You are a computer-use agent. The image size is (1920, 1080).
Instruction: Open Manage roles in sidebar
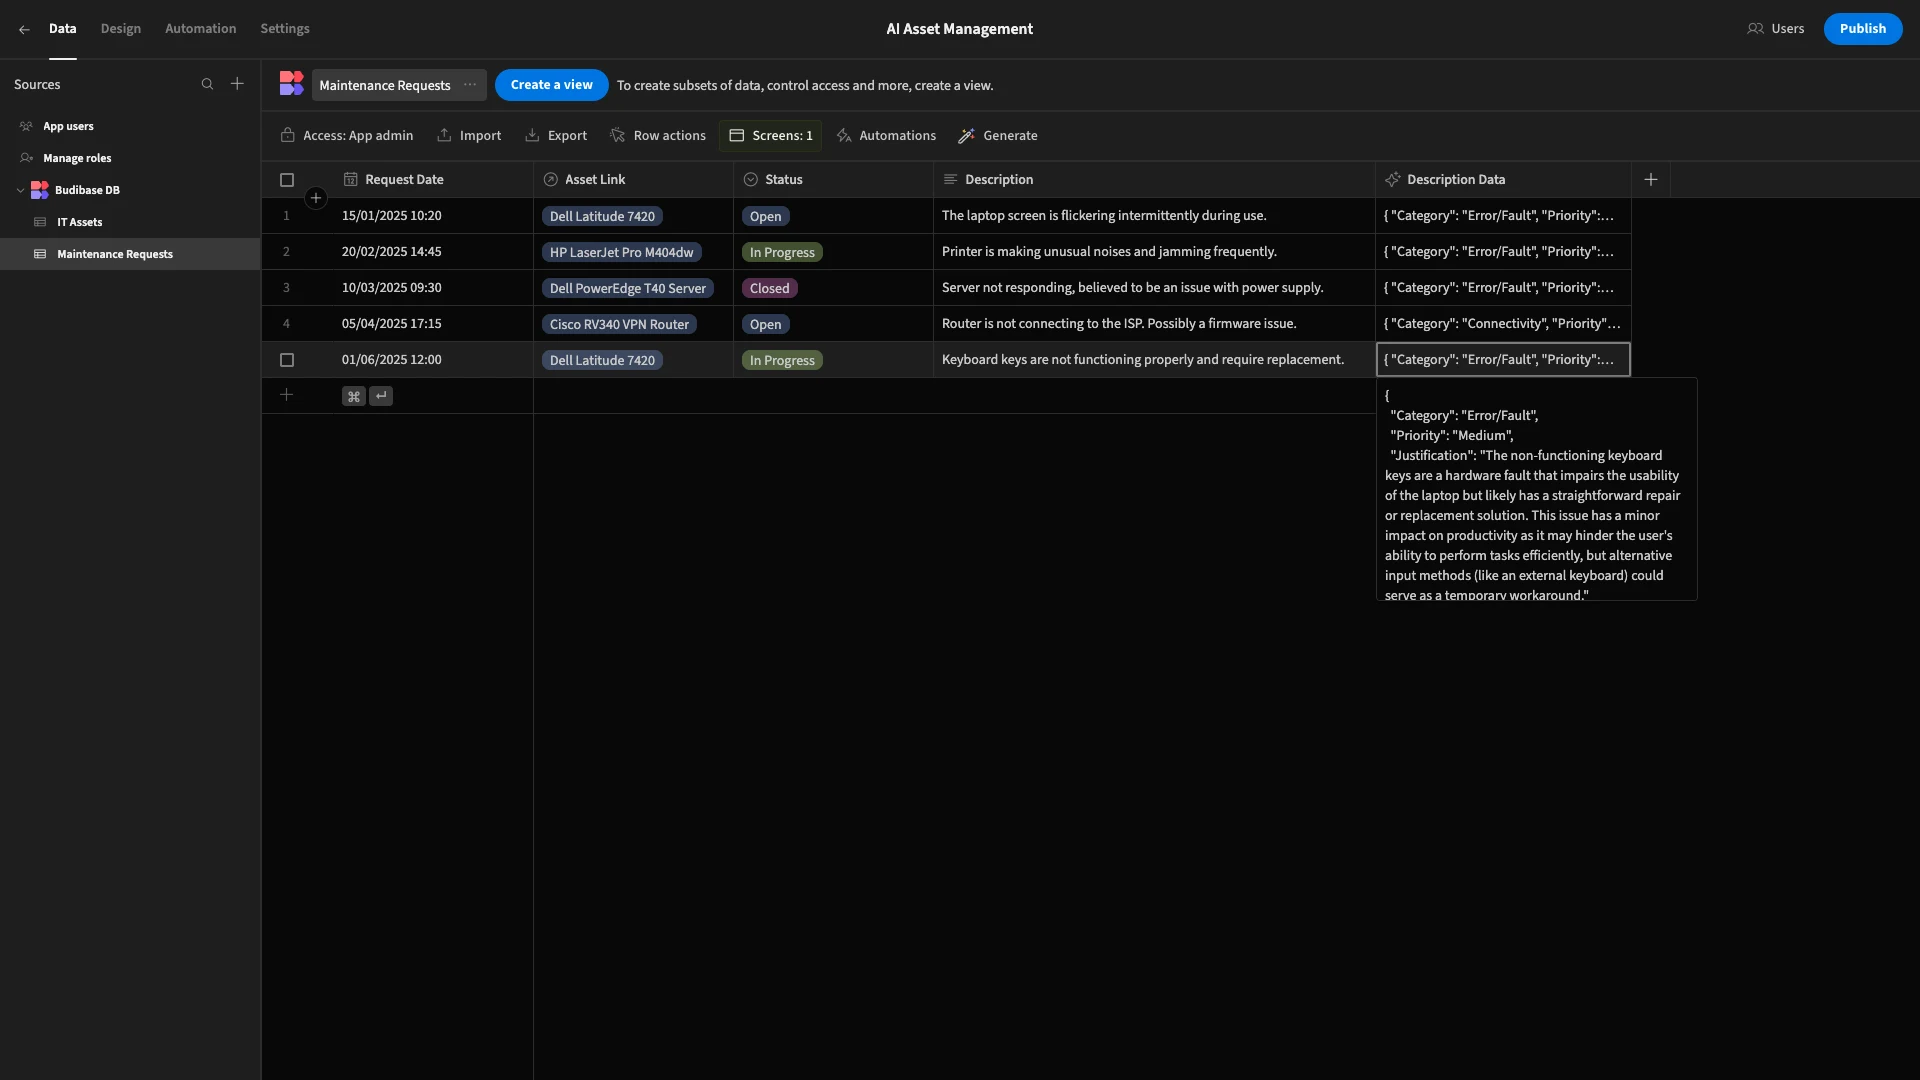click(x=130, y=158)
